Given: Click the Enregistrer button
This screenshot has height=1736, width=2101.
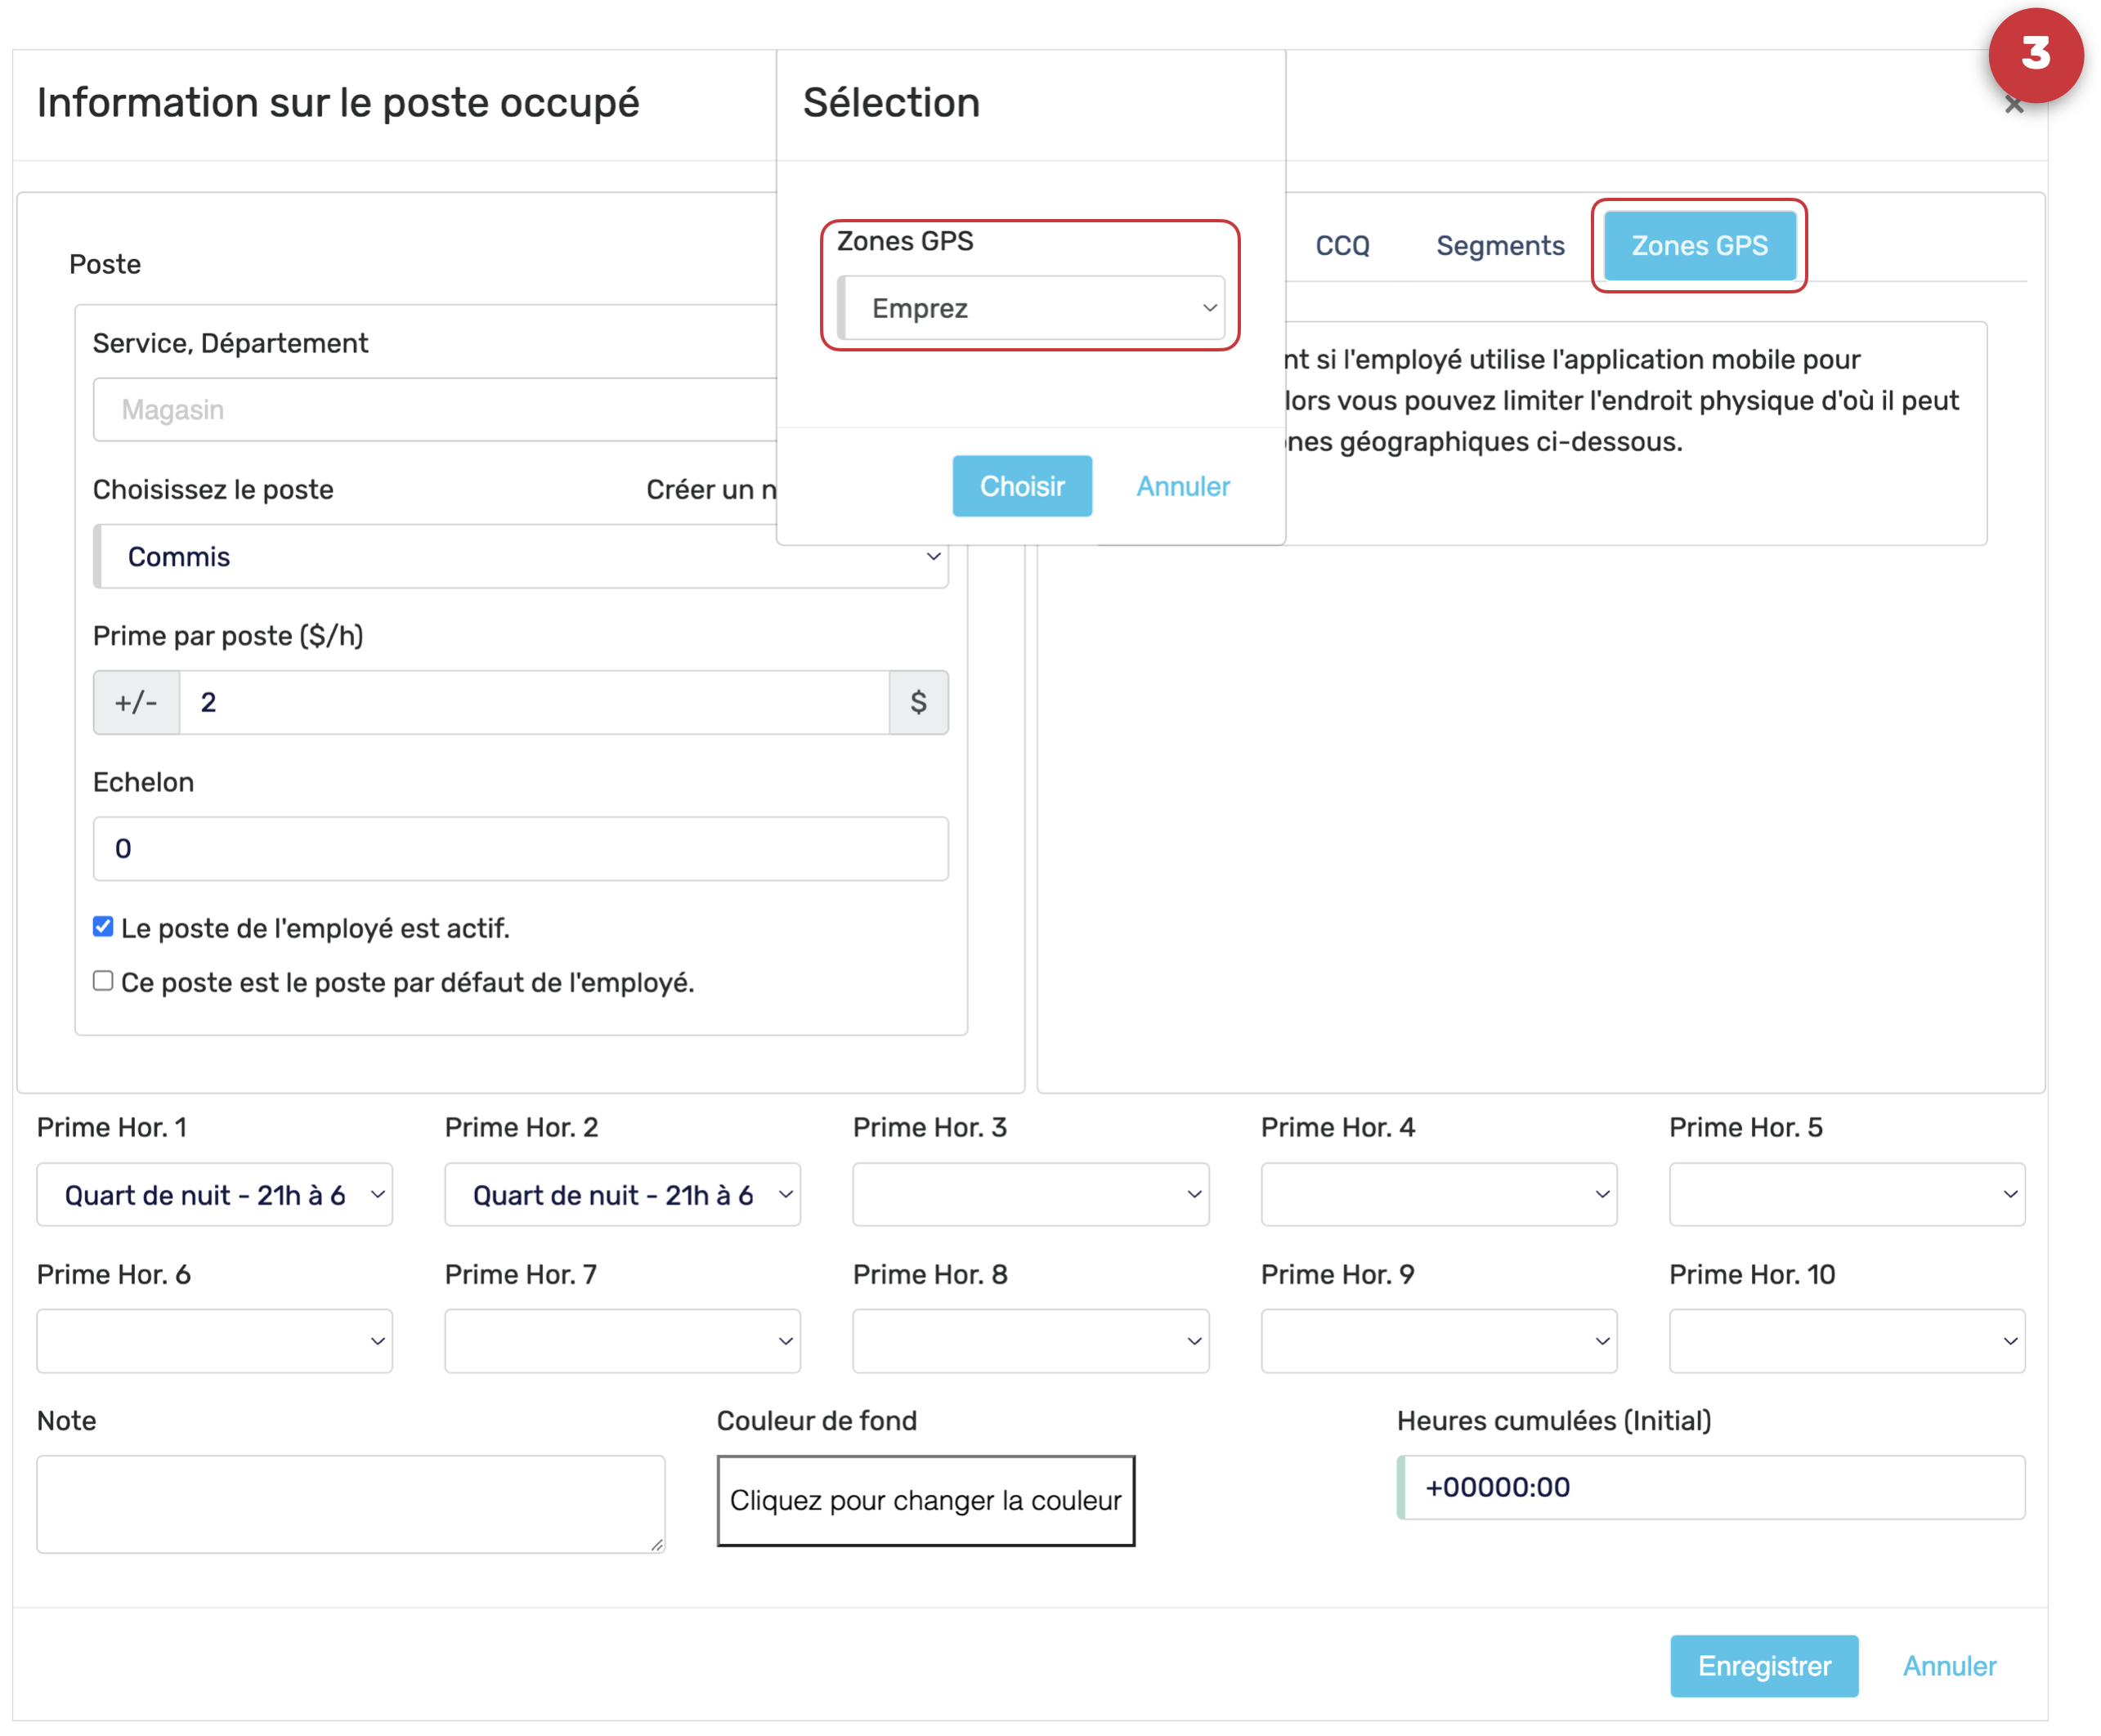Looking at the screenshot, I should [x=1763, y=1665].
